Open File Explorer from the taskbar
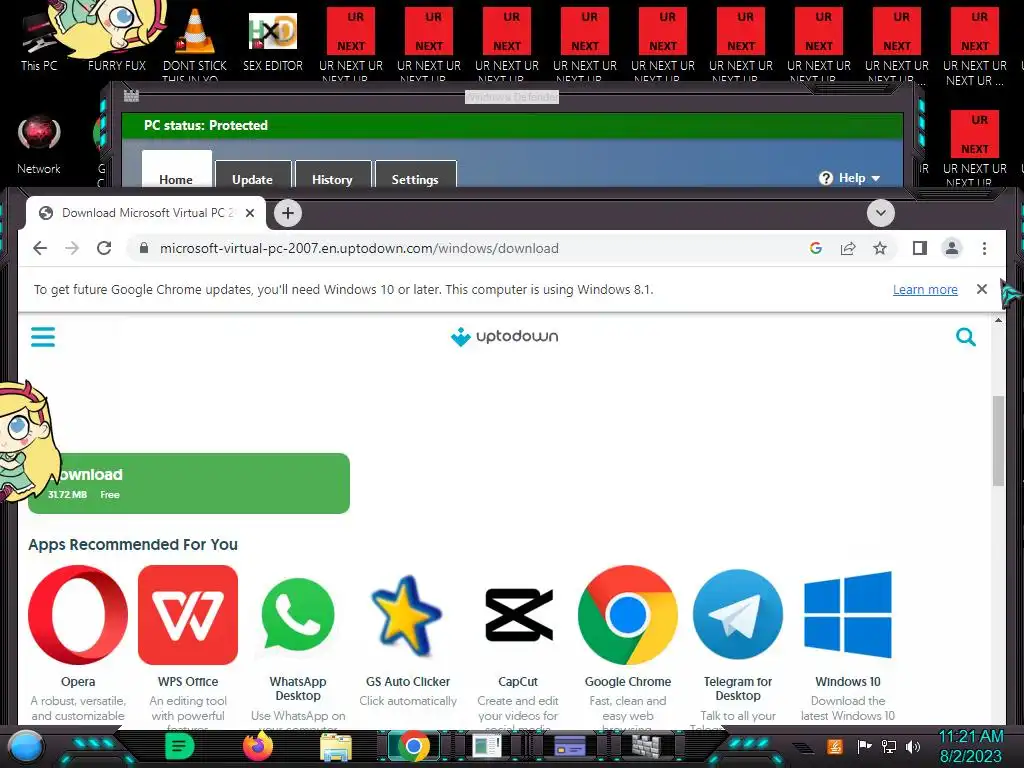The width and height of the screenshot is (1024, 768). (336, 747)
